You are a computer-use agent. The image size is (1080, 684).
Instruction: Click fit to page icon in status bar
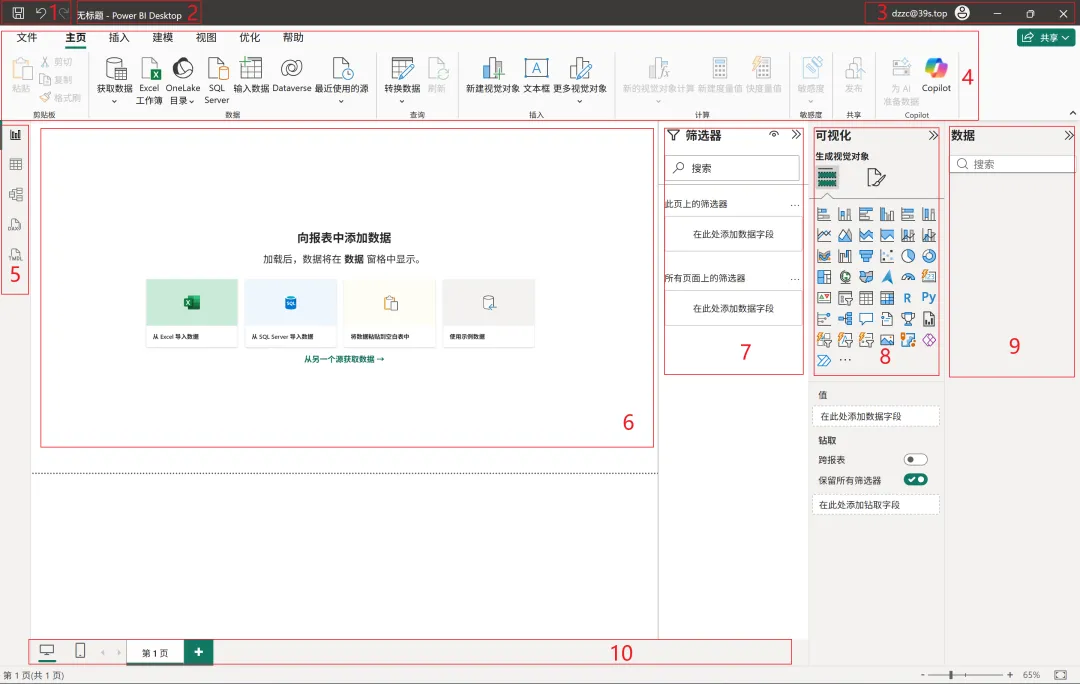point(1060,675)
